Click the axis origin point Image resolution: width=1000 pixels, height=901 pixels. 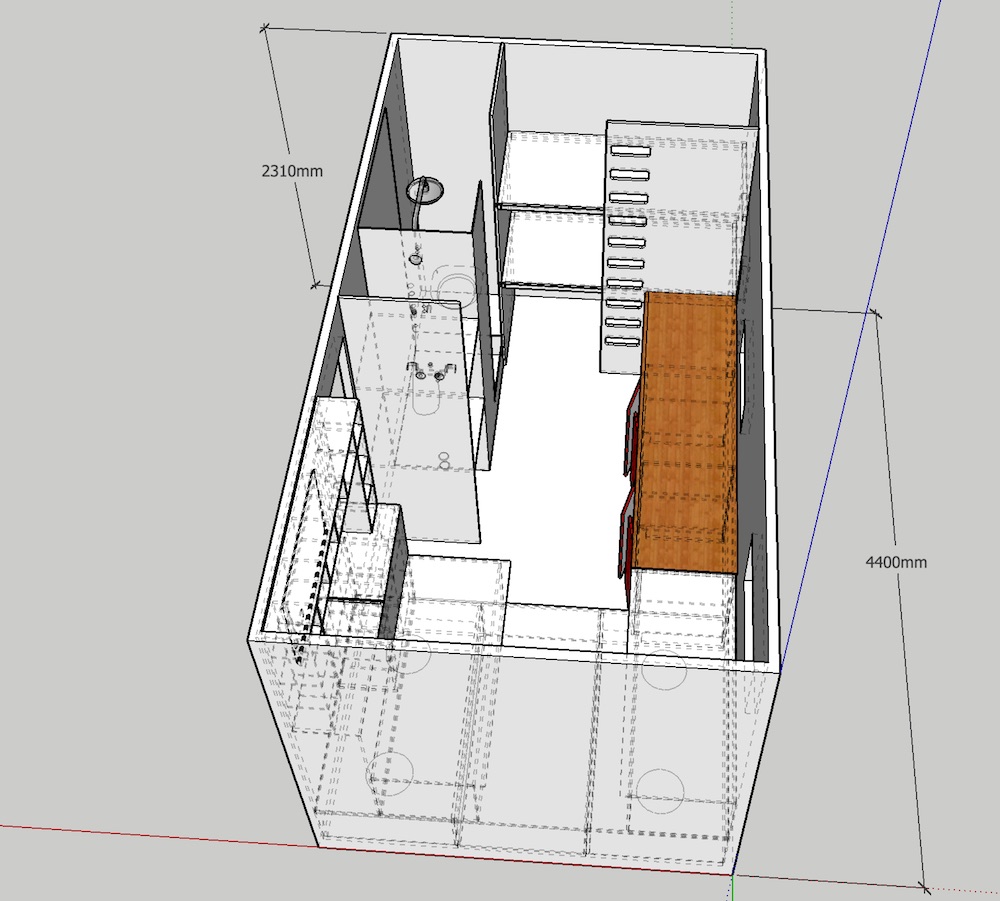point(733,876)
